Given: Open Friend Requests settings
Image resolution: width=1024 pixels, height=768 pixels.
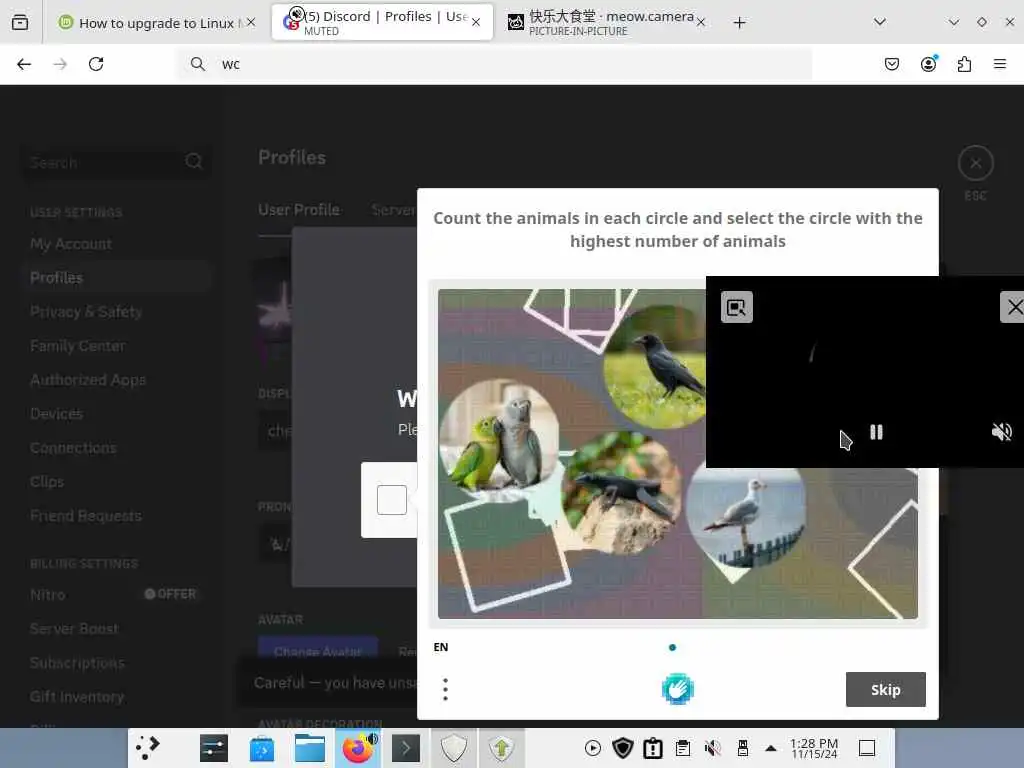Looking at the screenshot, I should click(x=86, y=516).
